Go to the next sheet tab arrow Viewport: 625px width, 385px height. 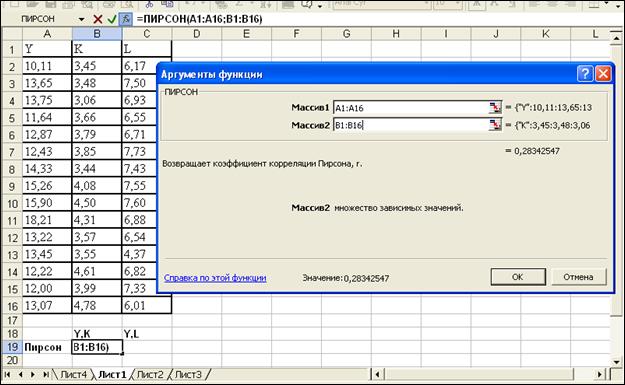(33, 375)
